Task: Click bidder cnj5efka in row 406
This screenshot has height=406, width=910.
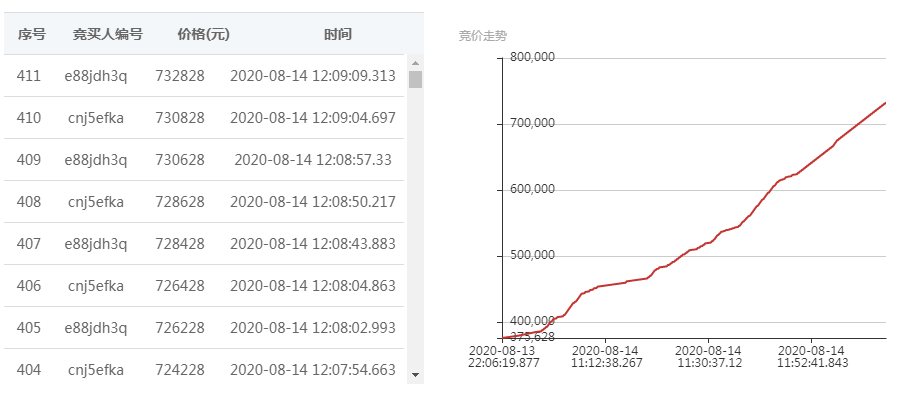Action: 96,286
